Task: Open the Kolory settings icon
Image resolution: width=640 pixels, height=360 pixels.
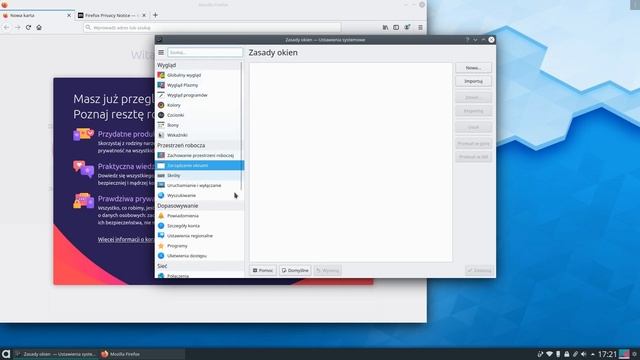Action: click(x=161, y=105)
